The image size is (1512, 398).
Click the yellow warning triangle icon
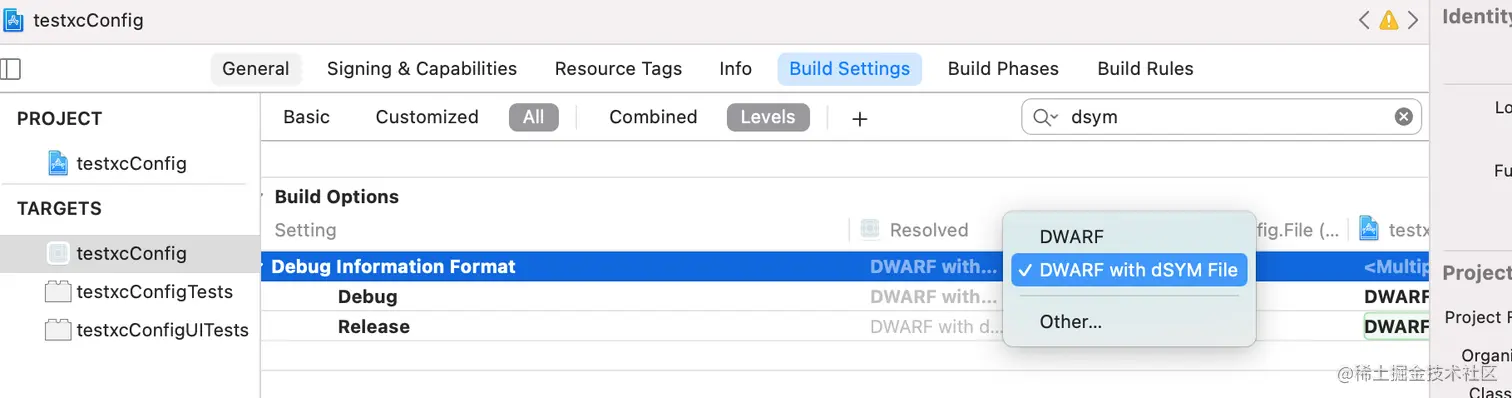[x=1388, y=20]
